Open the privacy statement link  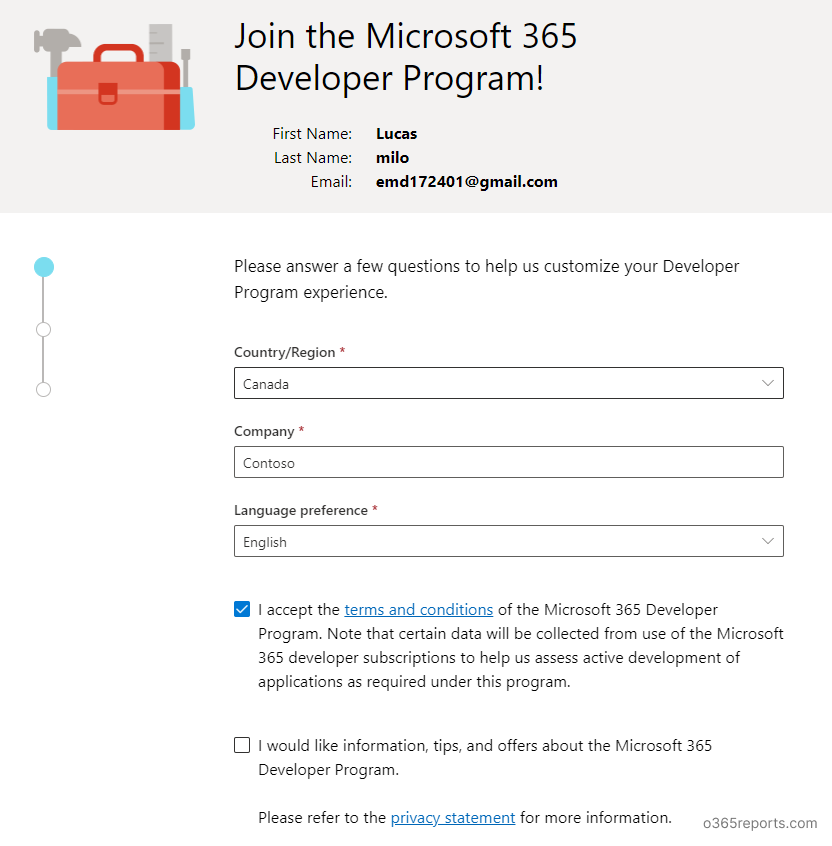click(453, 818)
